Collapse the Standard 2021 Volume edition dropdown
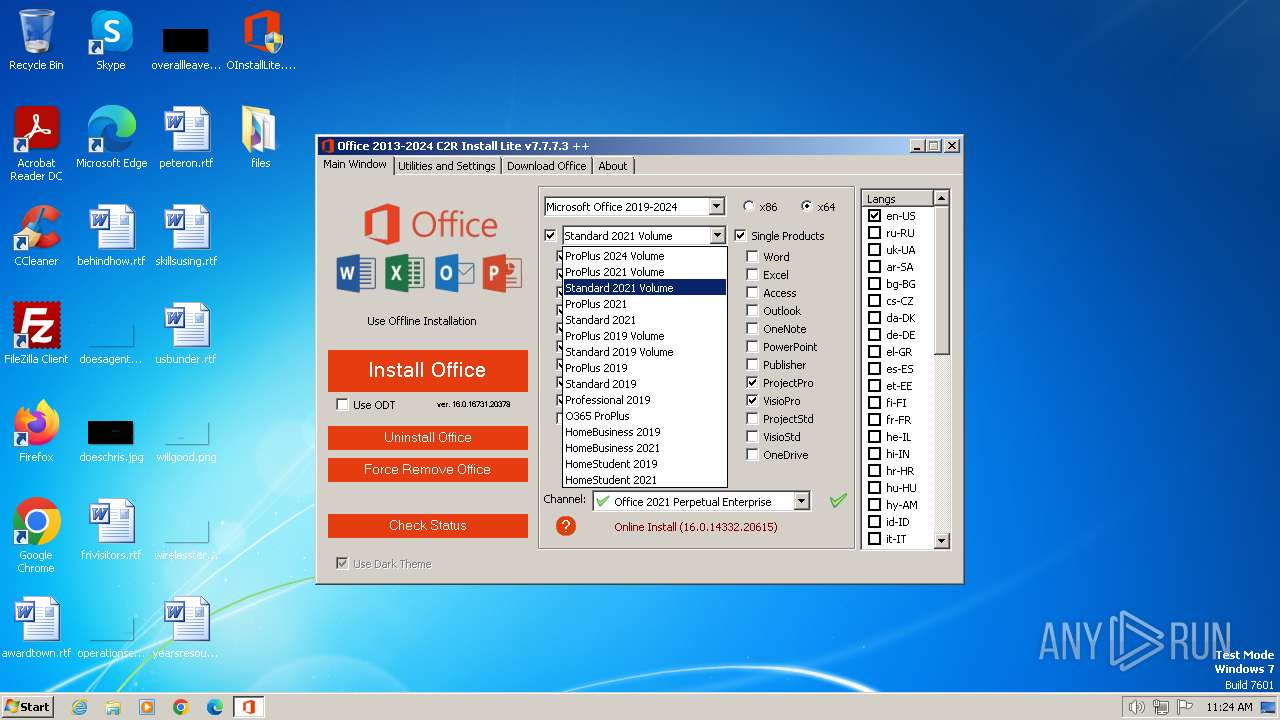The height and width of the screenshot is (720, 1280). coord(717,236)
